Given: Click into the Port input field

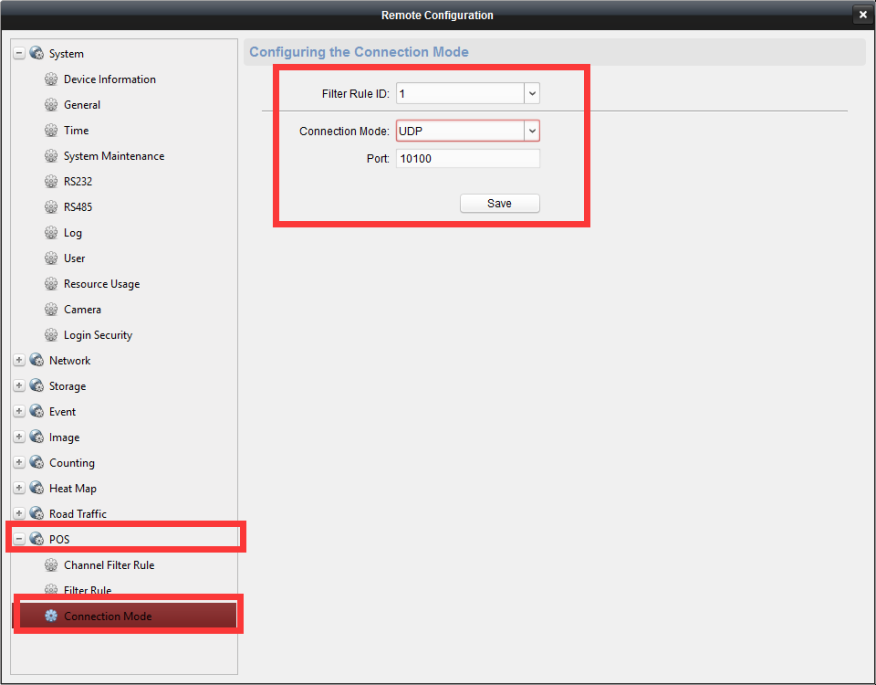Looking at the screenshot, I should [x=467, y=158].
